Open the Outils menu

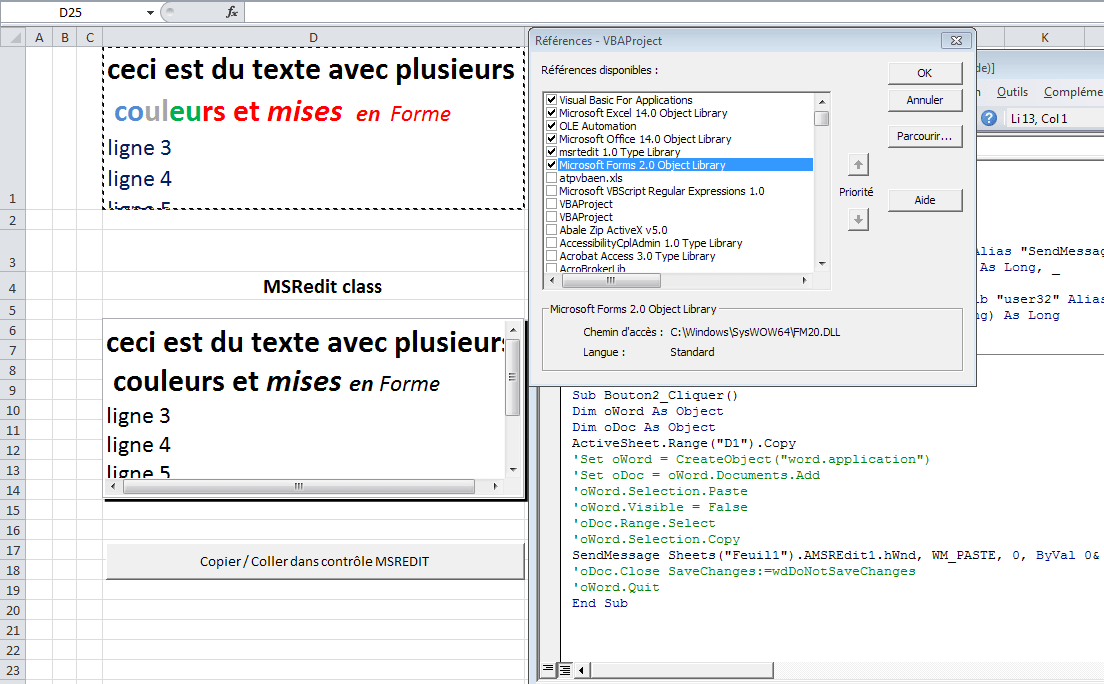click(1012, 90)
